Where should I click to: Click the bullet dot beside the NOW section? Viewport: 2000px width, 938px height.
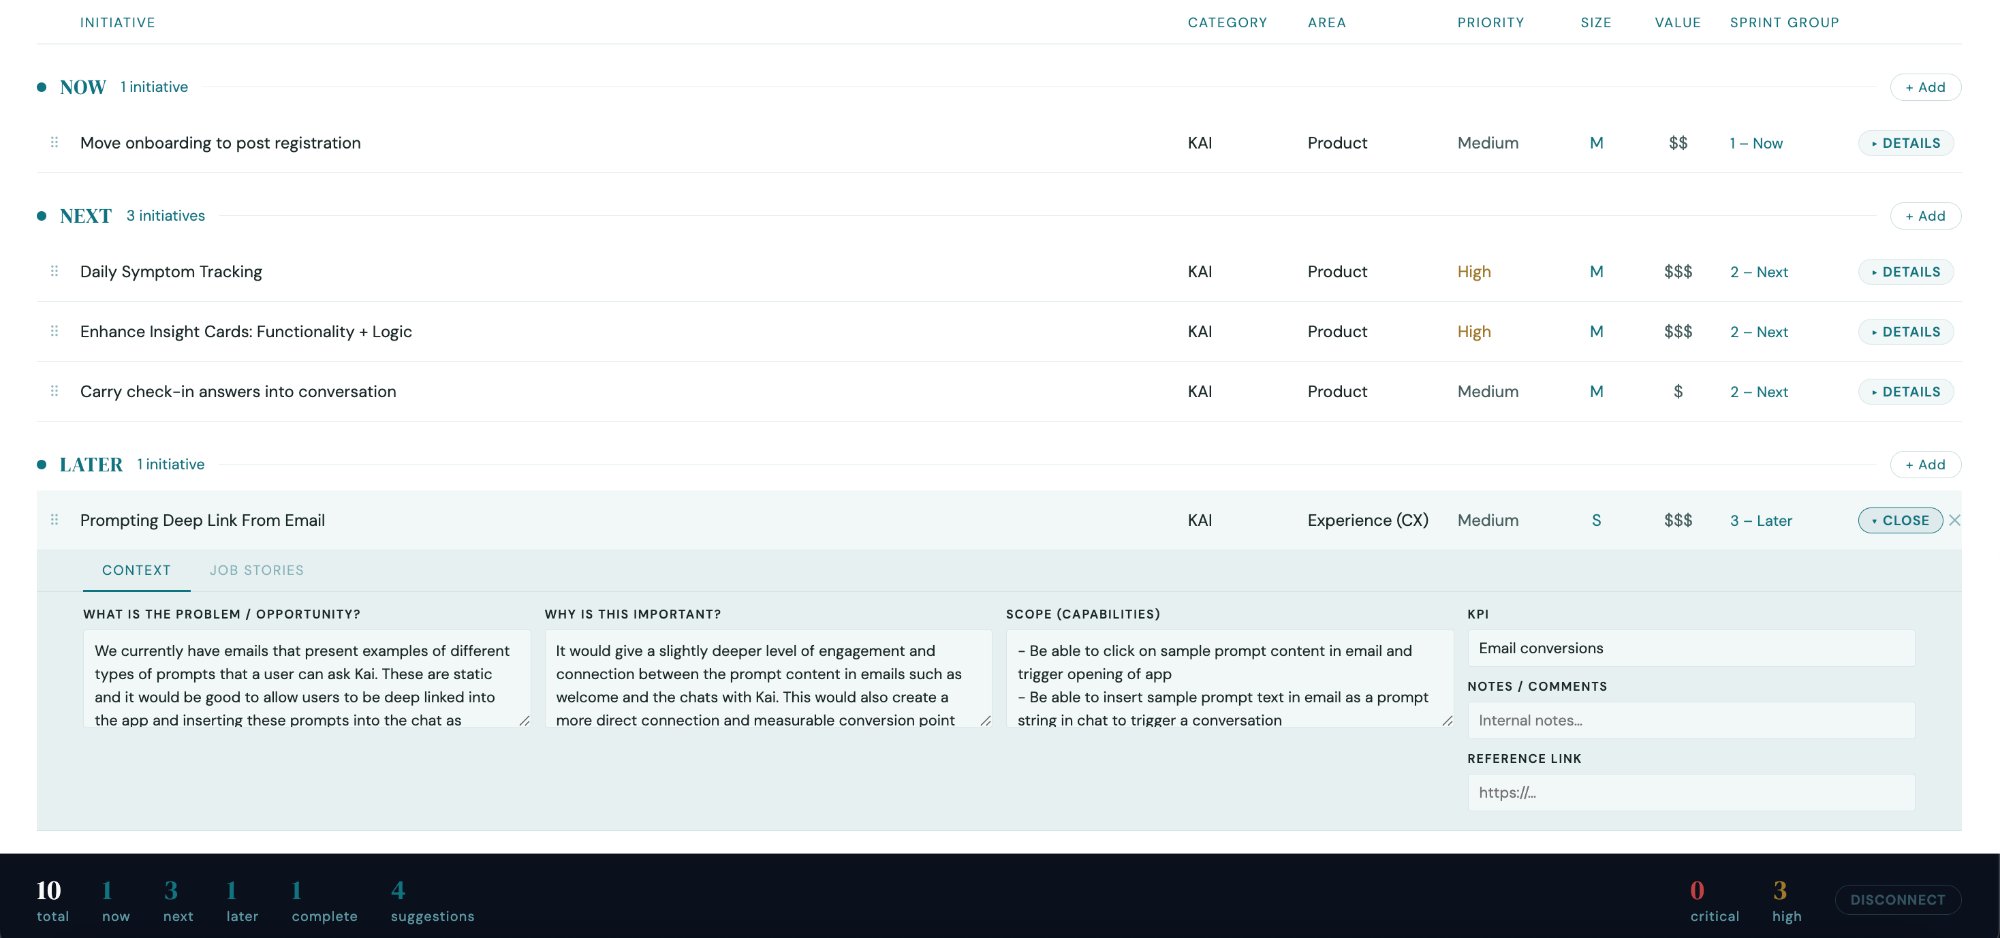pos(41,86)
